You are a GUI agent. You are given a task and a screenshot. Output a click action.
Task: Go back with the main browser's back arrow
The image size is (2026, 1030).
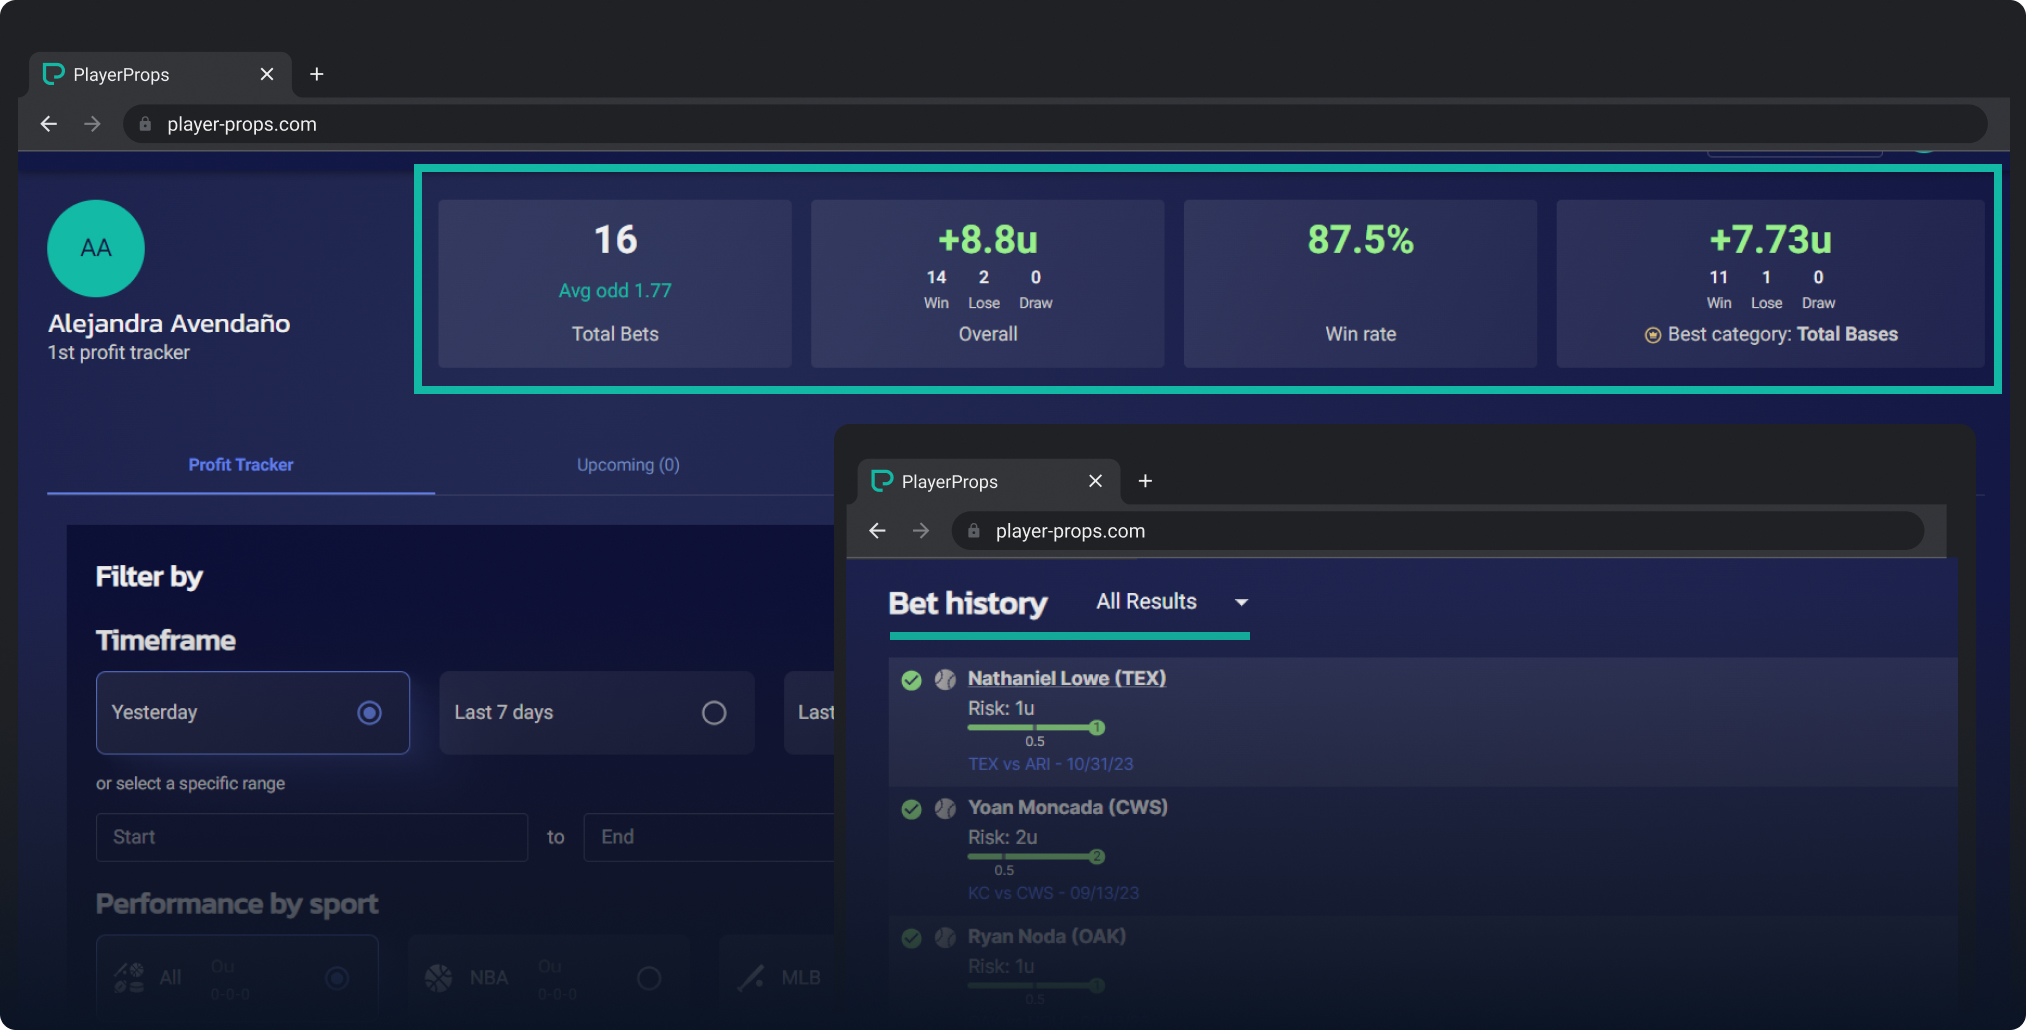(49, 124)
